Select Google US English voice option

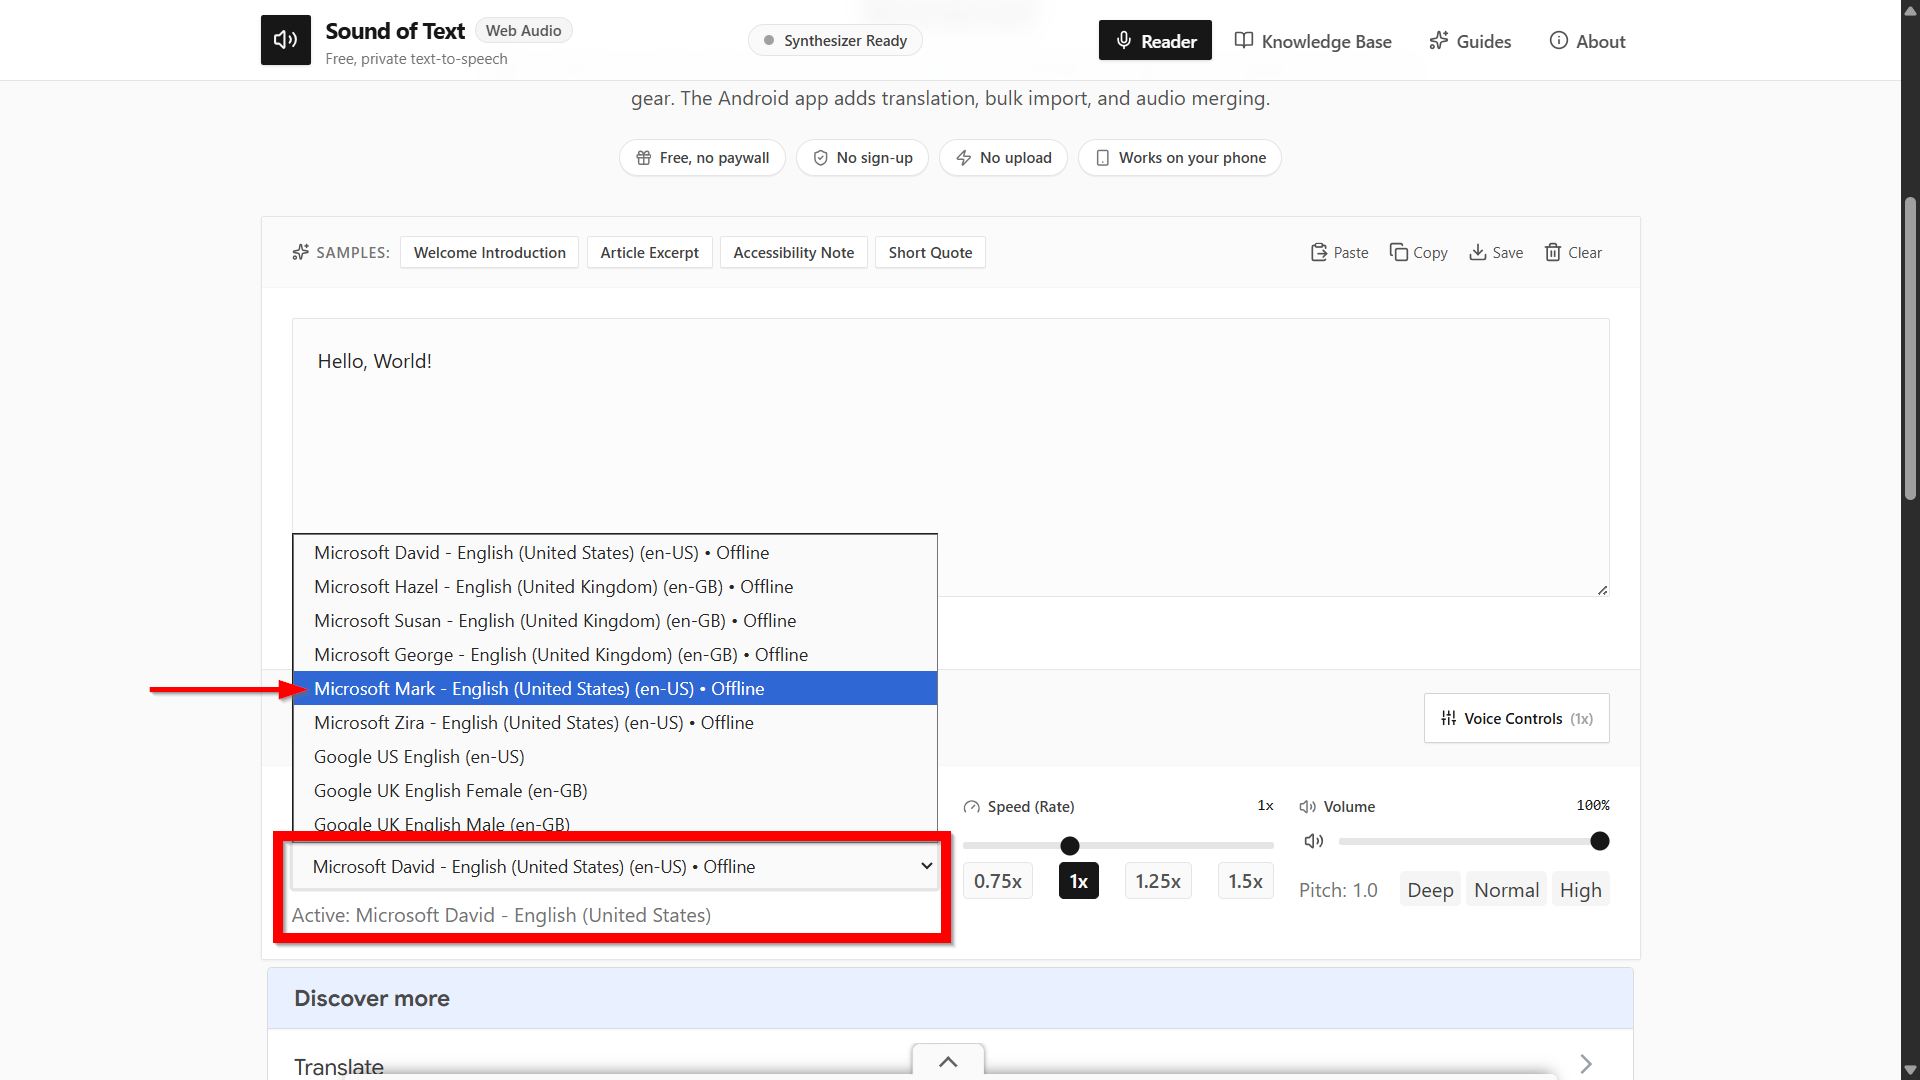point(615,757)
